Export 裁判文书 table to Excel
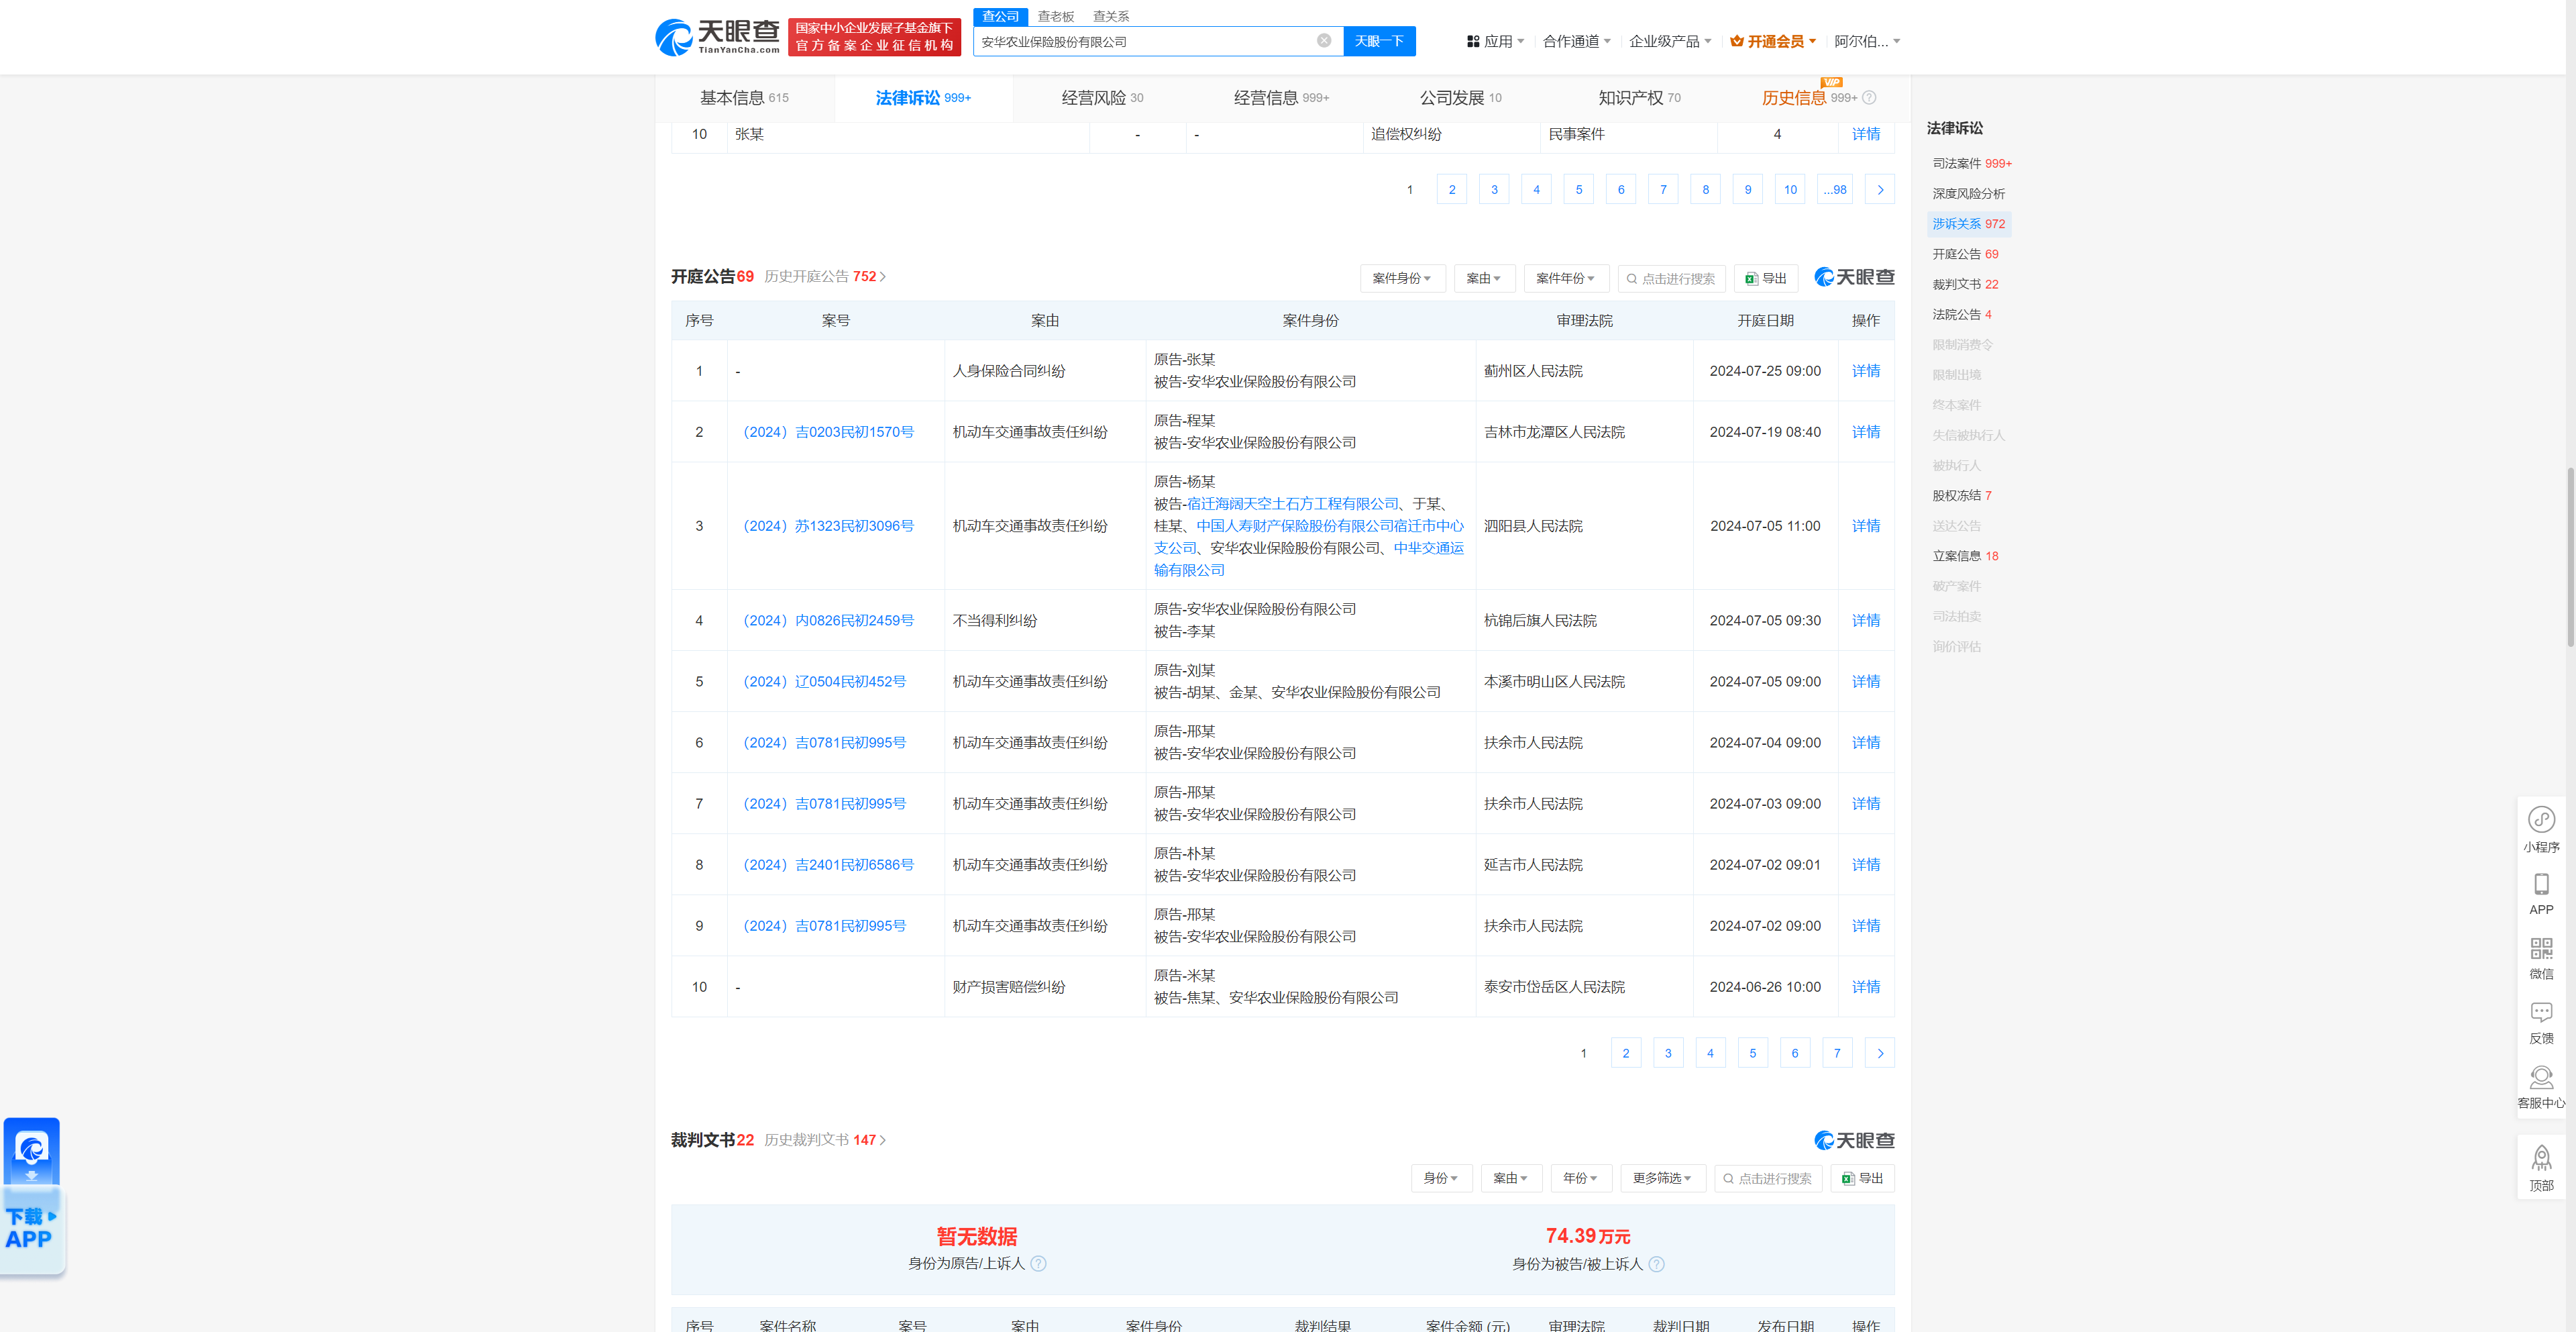 click(x=1863, y=1178)
